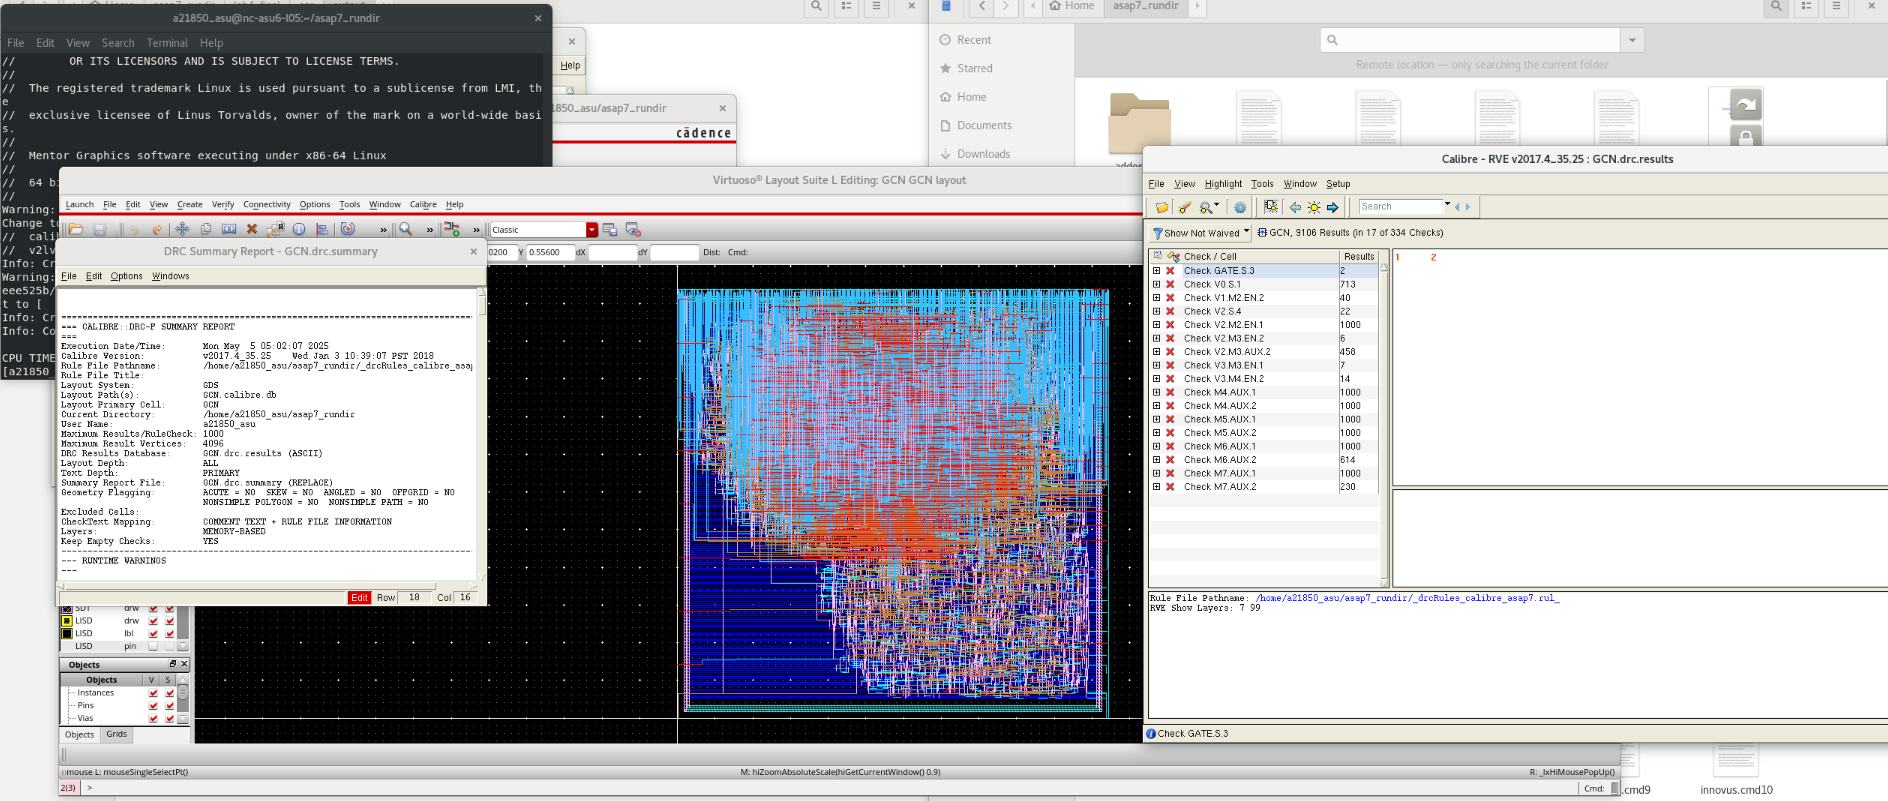Open the Properties info icon in Virtuoso
This screenshot has height=801, width=1888.
(x=299, y=229)
